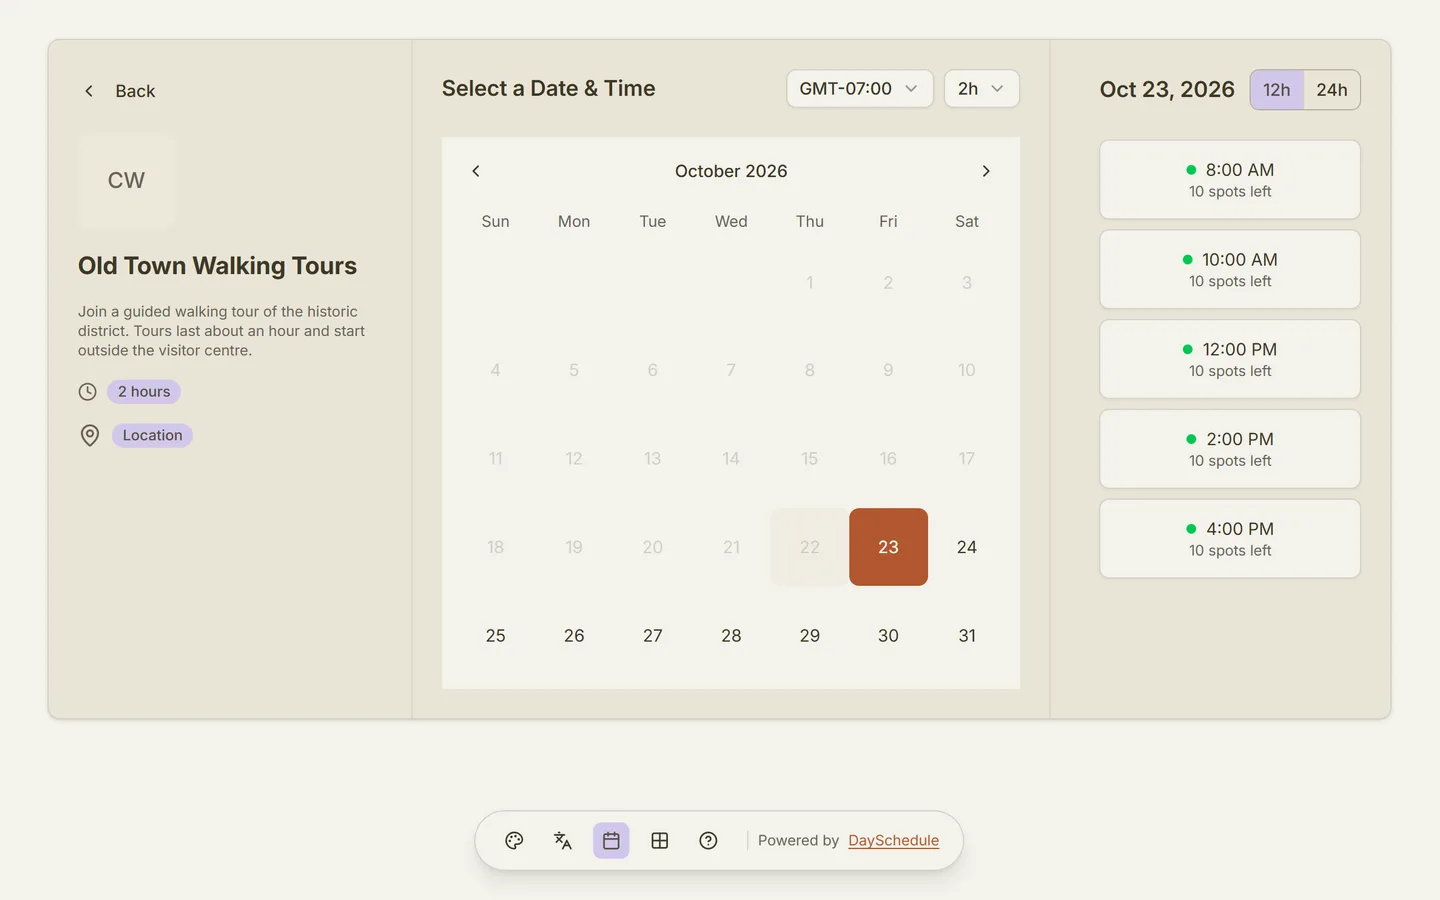Select October 30 on calendar

tap(888, 636)
